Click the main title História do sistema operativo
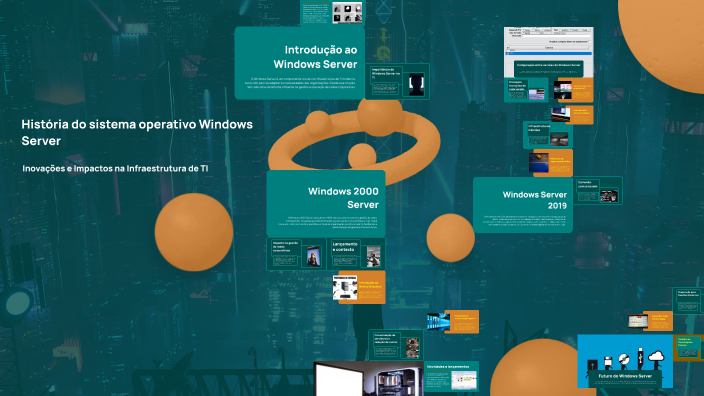 point(137,132)
